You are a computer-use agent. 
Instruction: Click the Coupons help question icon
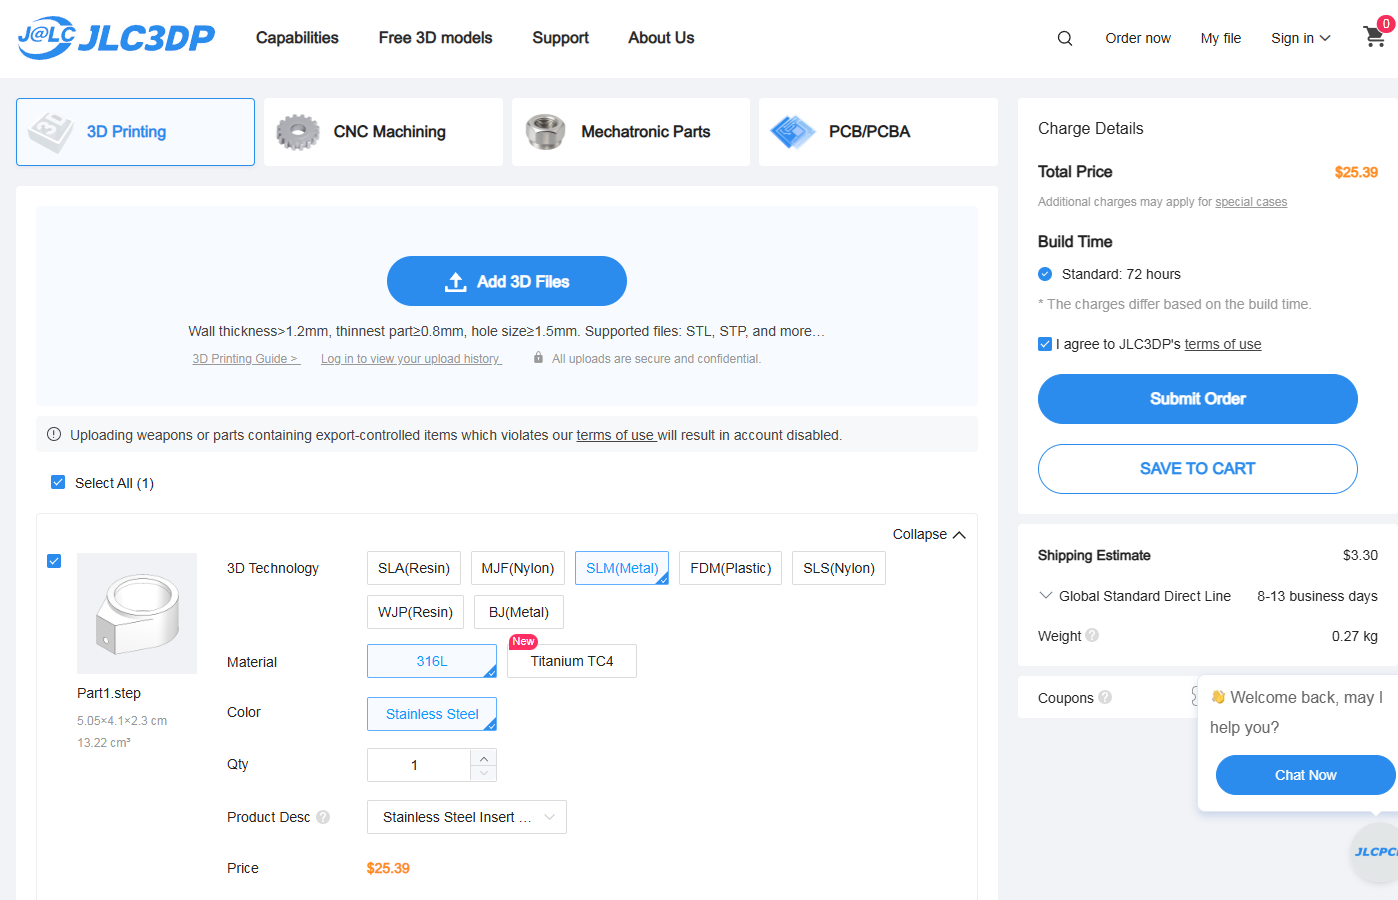(x=1105, y=697)
